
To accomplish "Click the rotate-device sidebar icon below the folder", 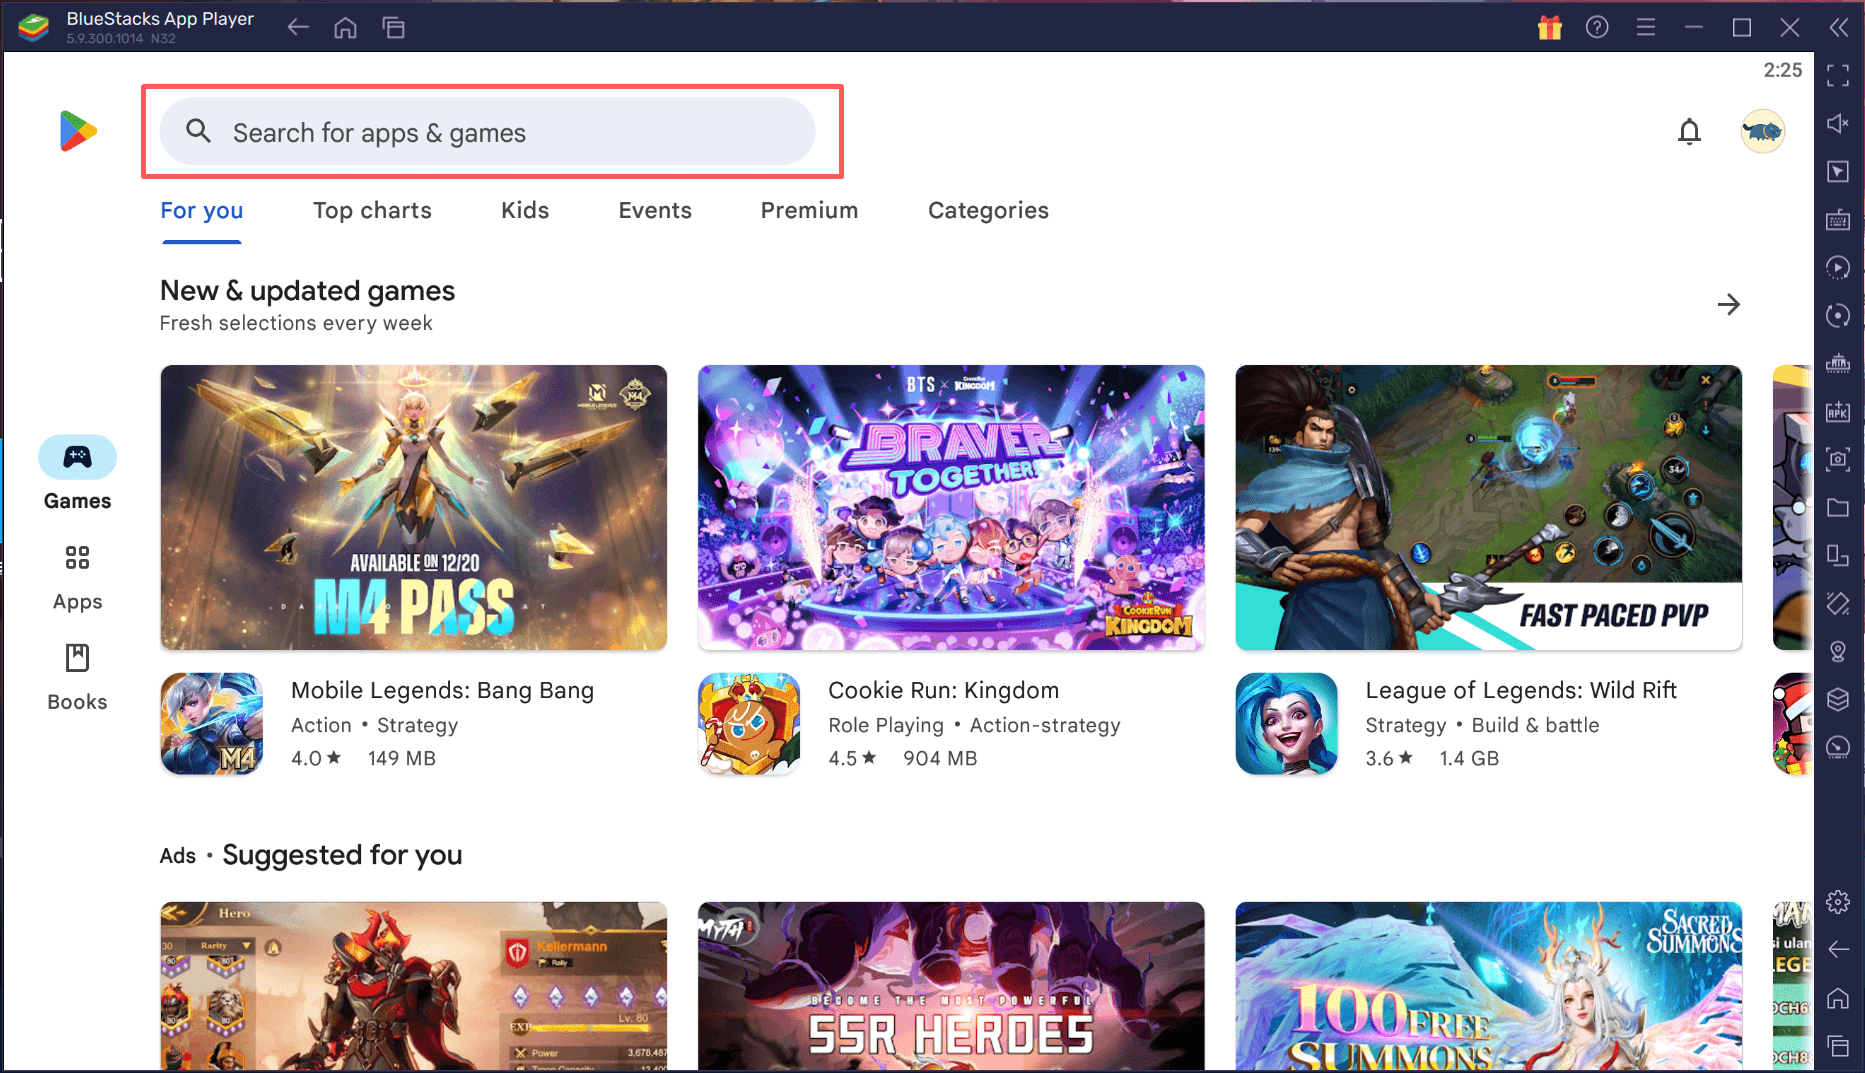I will coord(1838,555).
